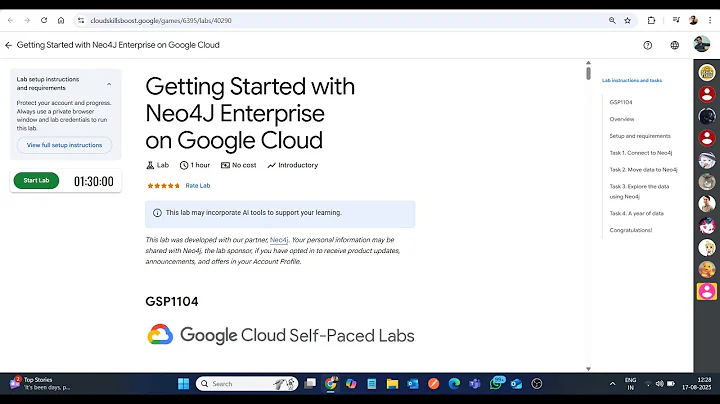Click the Google Cloud Self-Paced Labs logo
The height and width of the screenshot is (404, 720).
tap(281, 335)
